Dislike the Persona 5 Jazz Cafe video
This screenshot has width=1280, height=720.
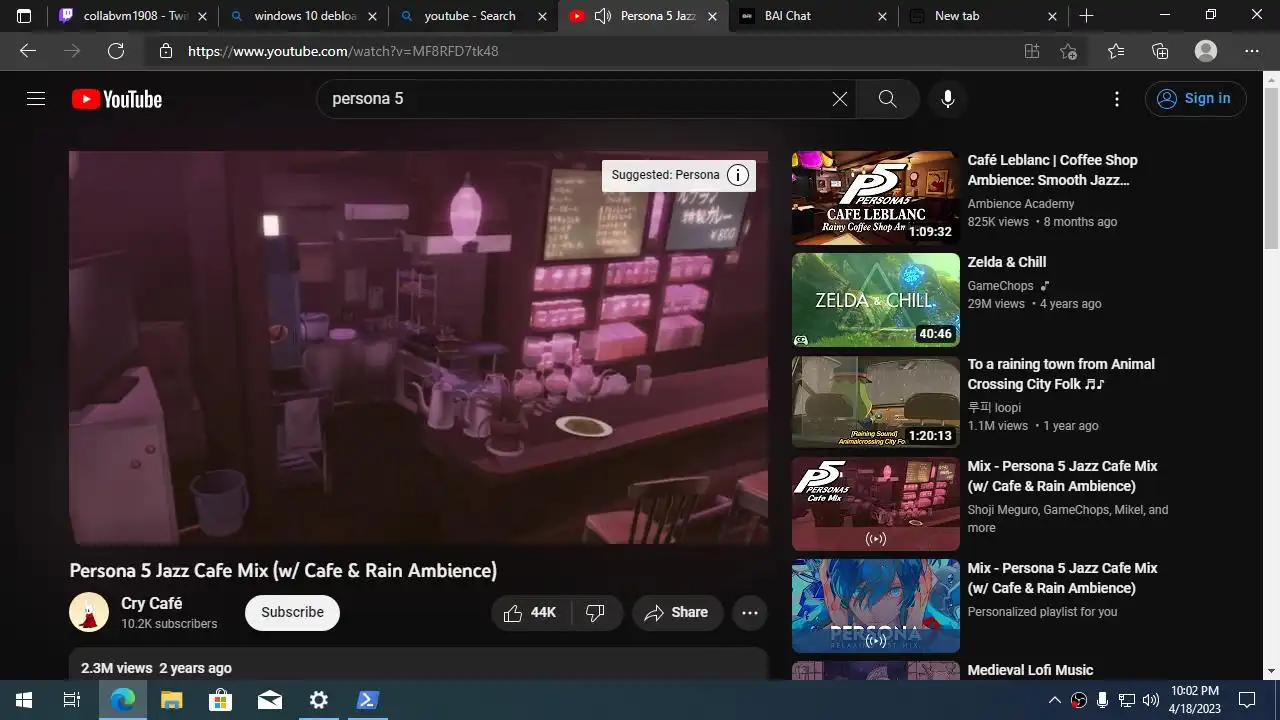coord(596,612)
